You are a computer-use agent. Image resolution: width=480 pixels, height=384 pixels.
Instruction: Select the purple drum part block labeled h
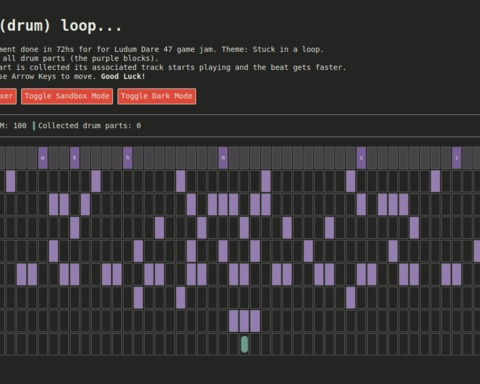[128, 158]
